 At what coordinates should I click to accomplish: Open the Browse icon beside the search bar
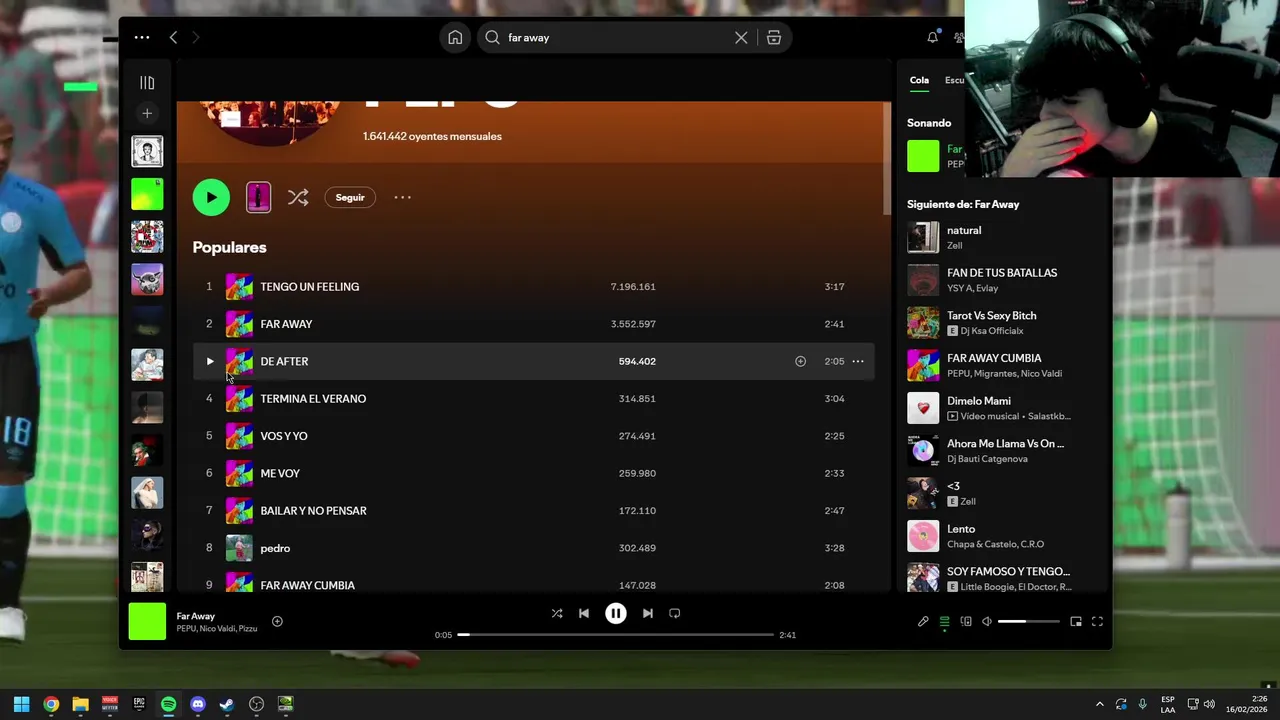774,37
